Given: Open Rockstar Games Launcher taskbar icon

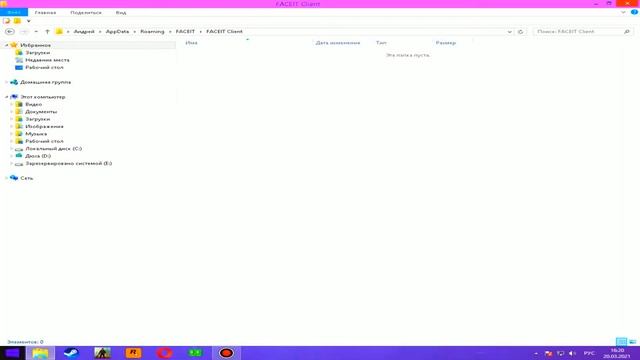Looking at the screenshot, I should (x=133, y=353).
